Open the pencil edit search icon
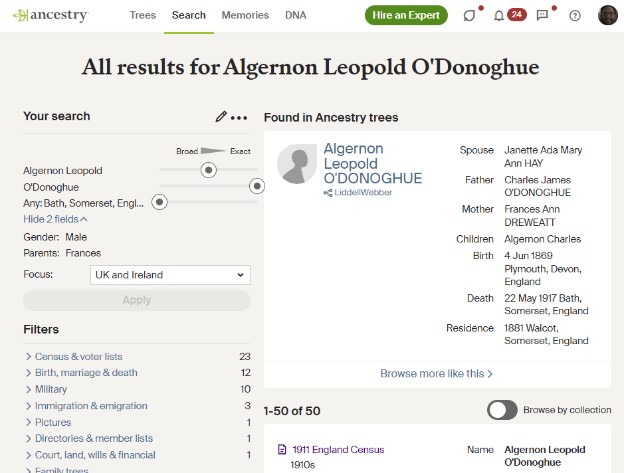Screen dimensions: 624x473 [x=221, y=117]
